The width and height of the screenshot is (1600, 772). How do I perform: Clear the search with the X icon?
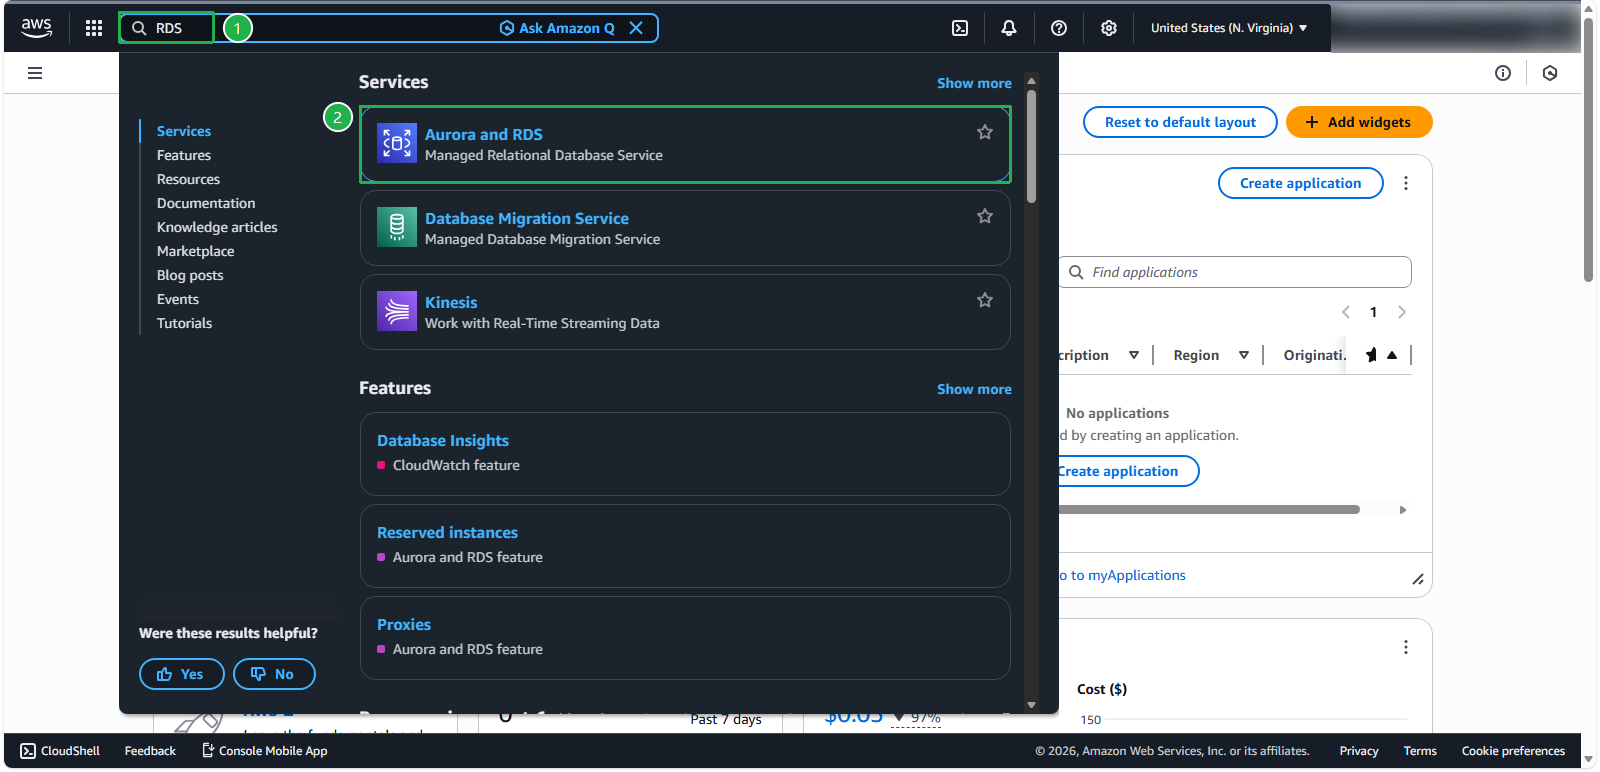(636, 28)
